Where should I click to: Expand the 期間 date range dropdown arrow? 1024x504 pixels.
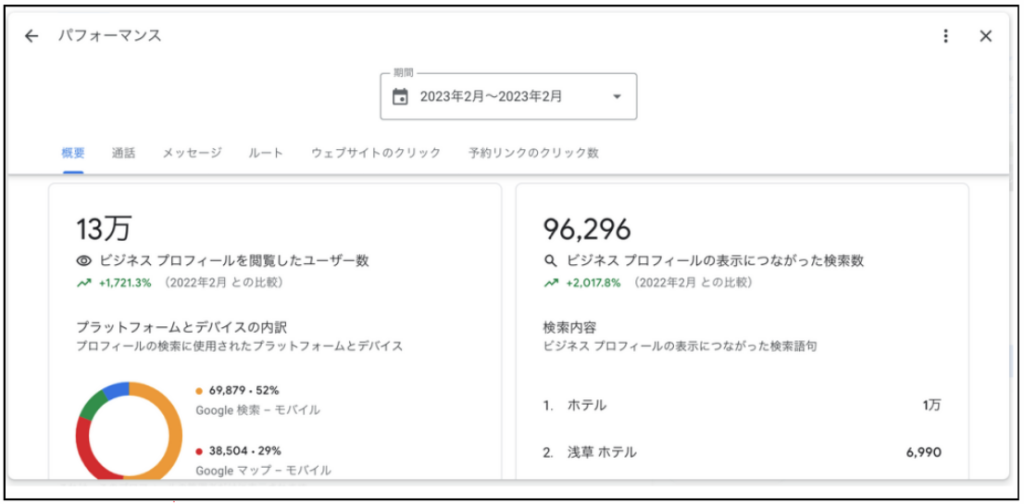pos(616,97)
